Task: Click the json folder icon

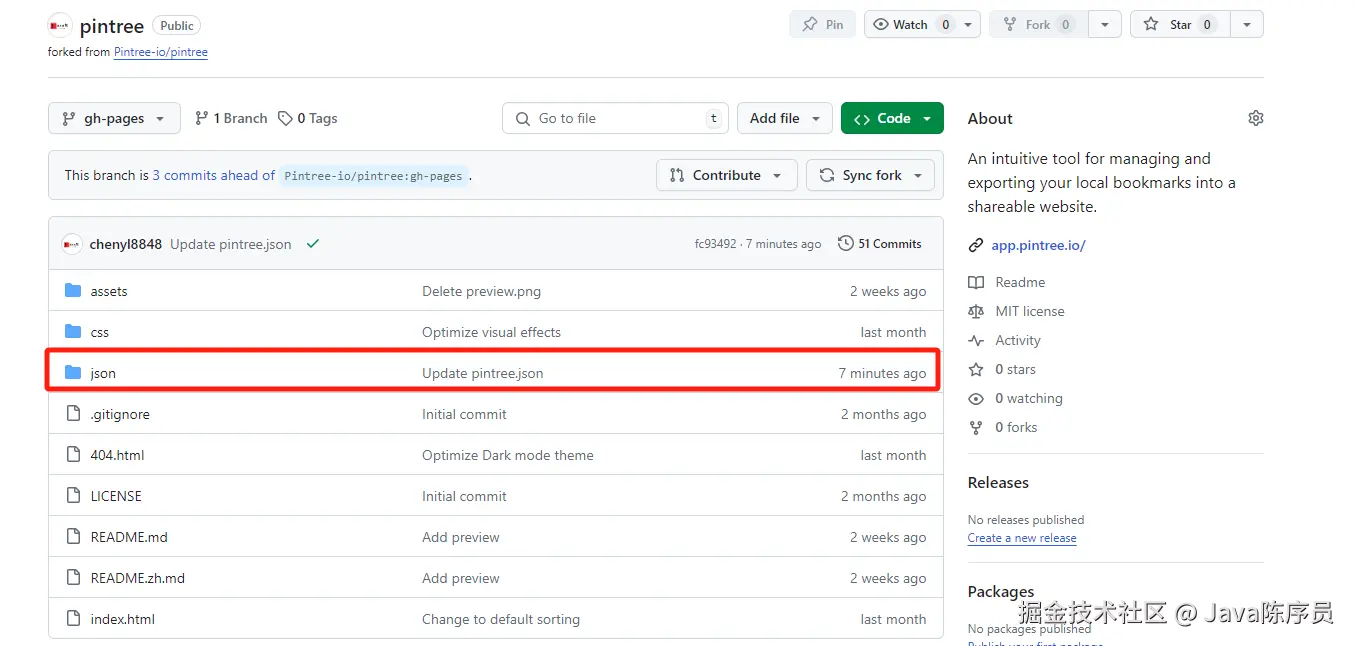Action: point(72,373)
